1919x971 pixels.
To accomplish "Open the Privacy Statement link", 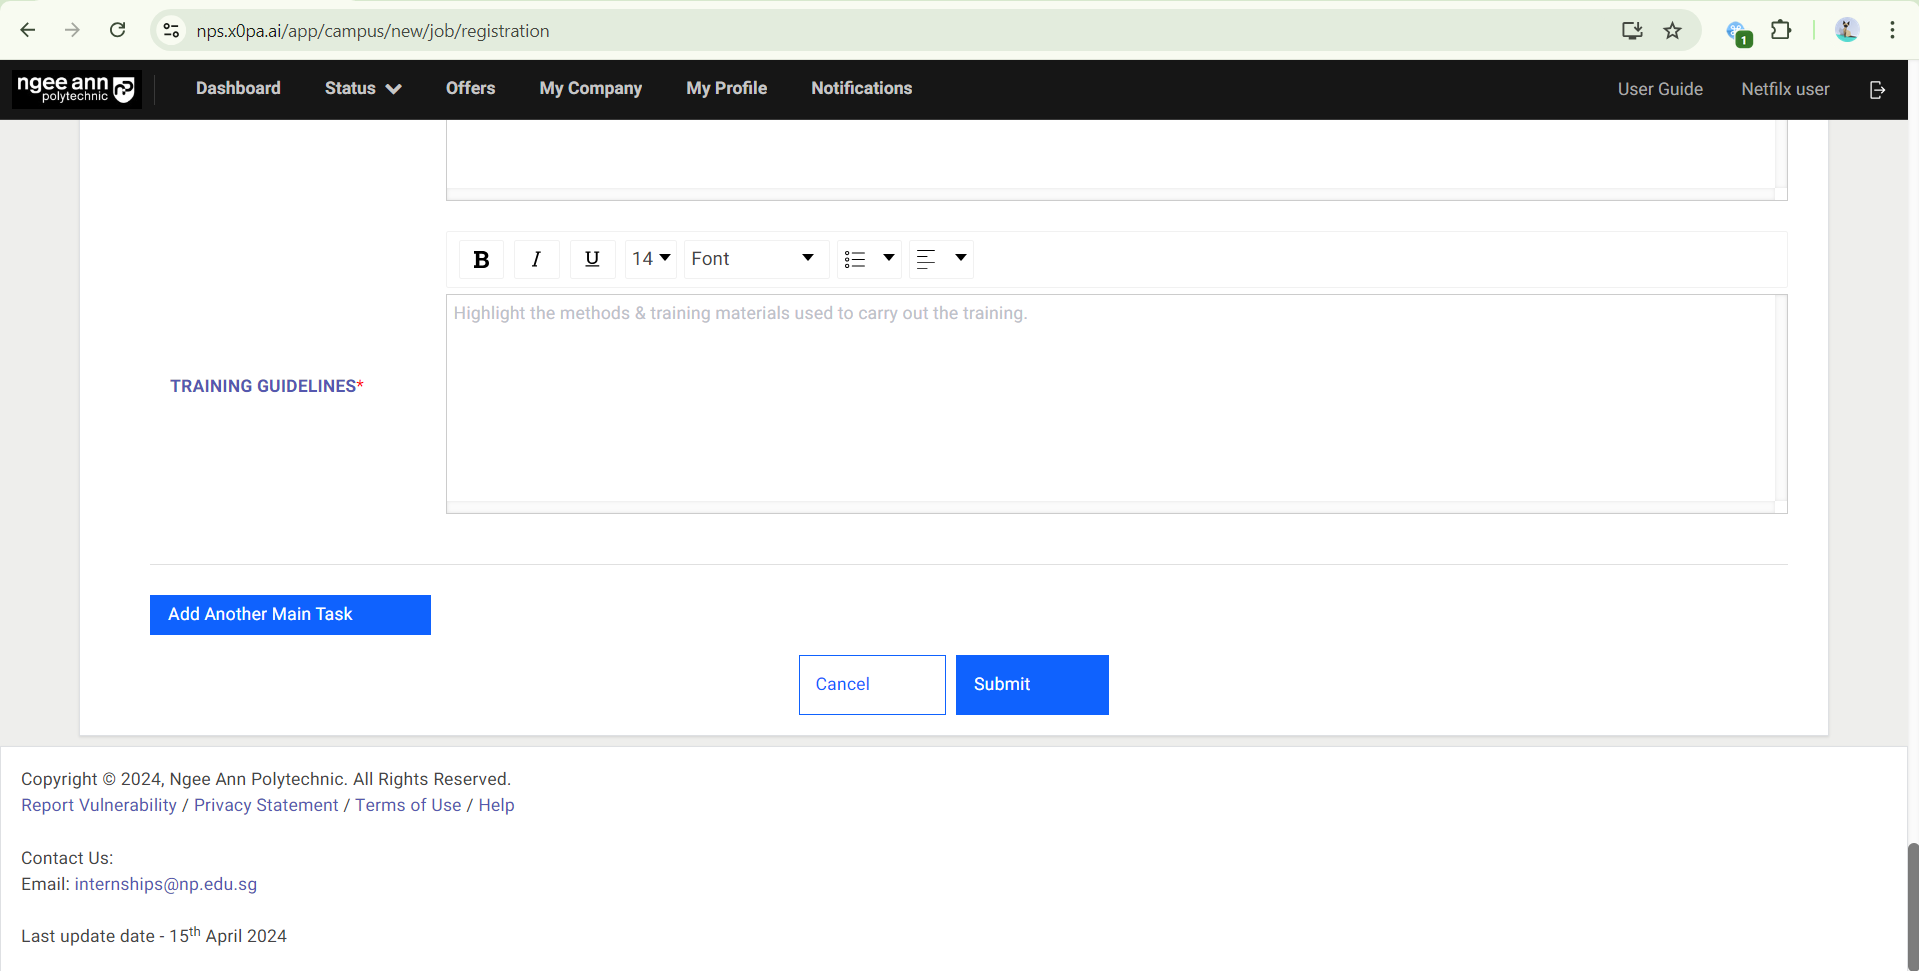I will (x=266, y=805).
